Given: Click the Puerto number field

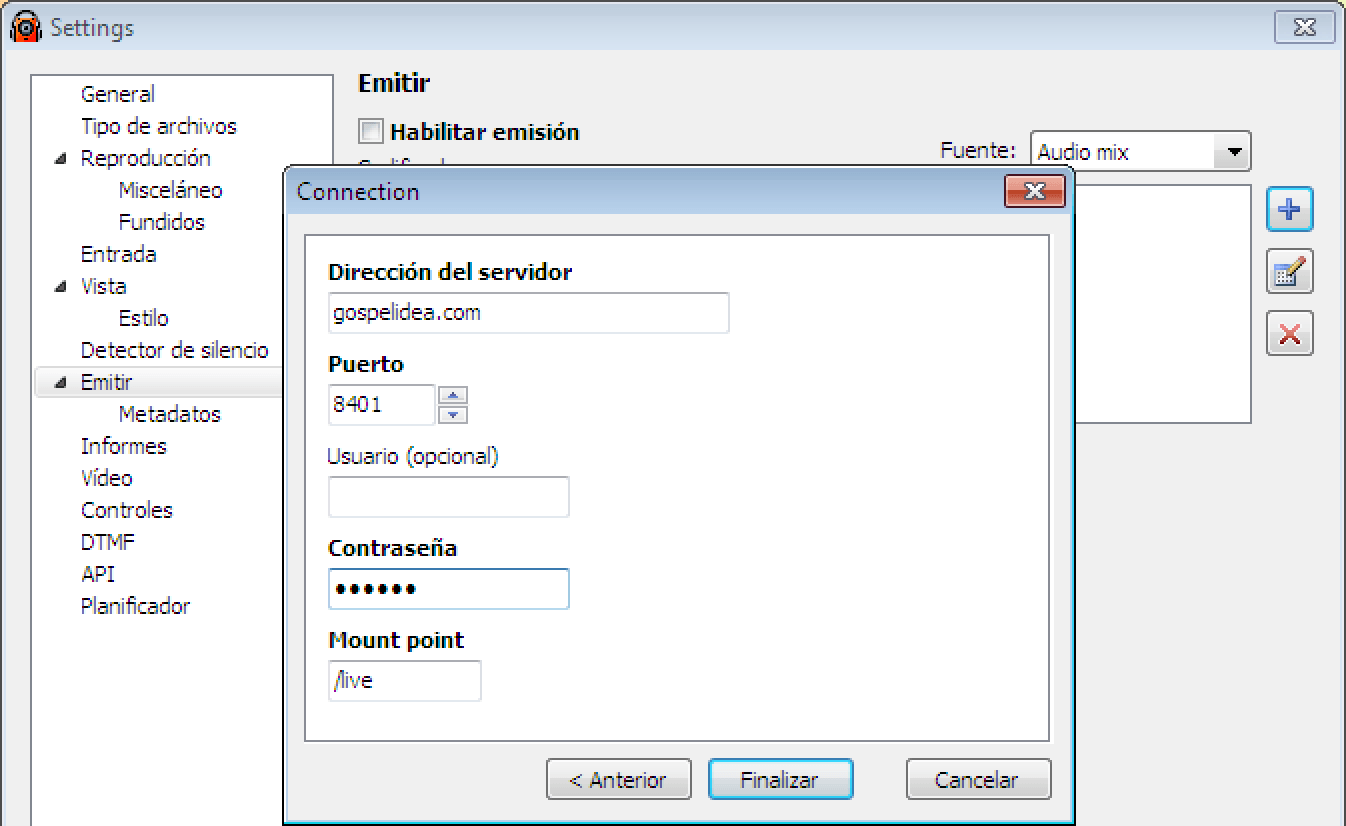Looking at the screenshot, I should click(381, 405).
